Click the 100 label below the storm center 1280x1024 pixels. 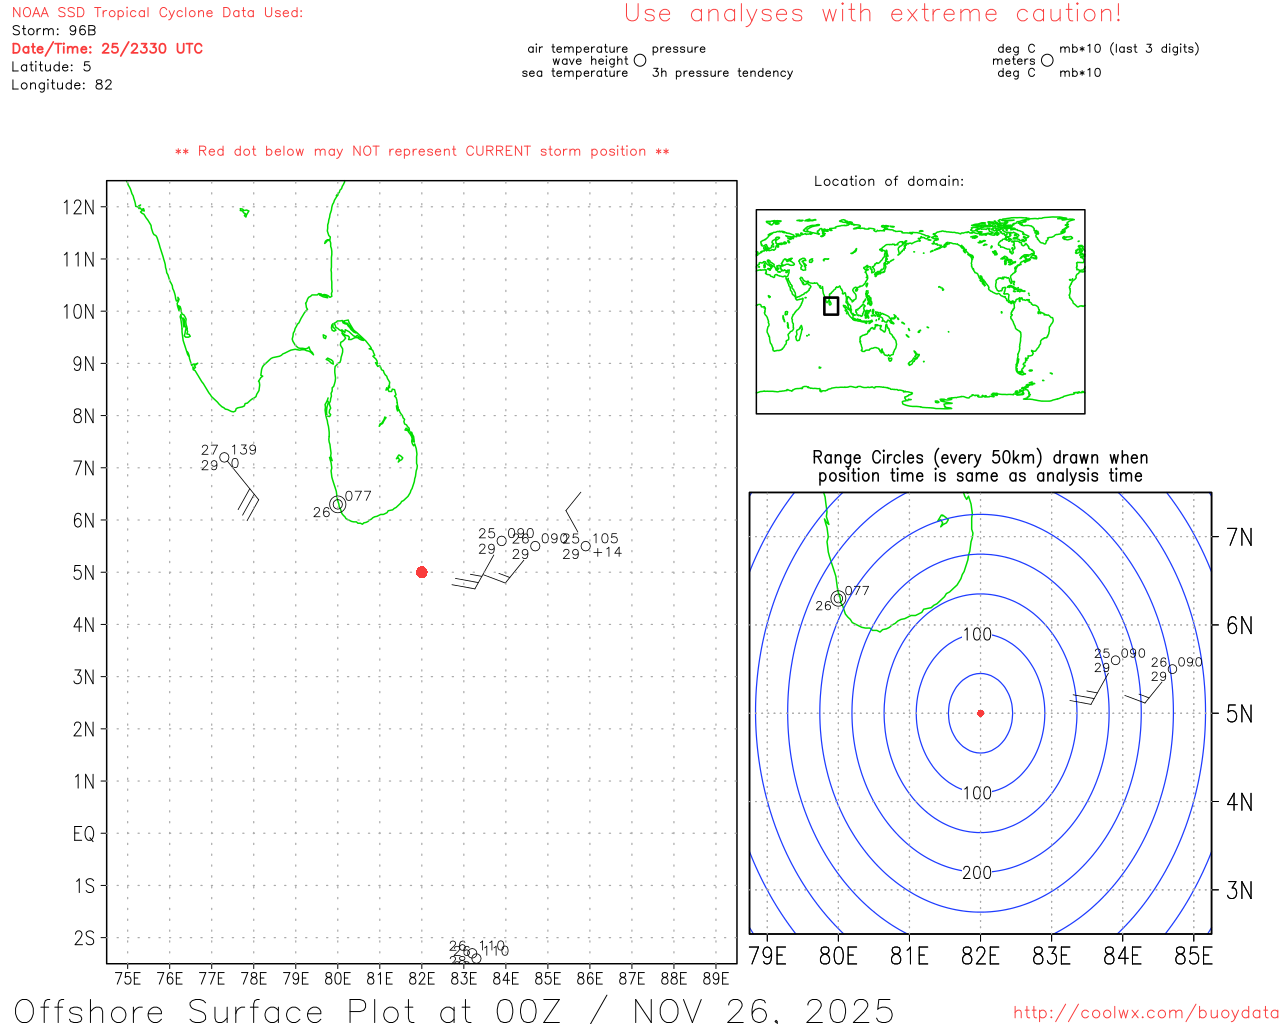[977, 794]
